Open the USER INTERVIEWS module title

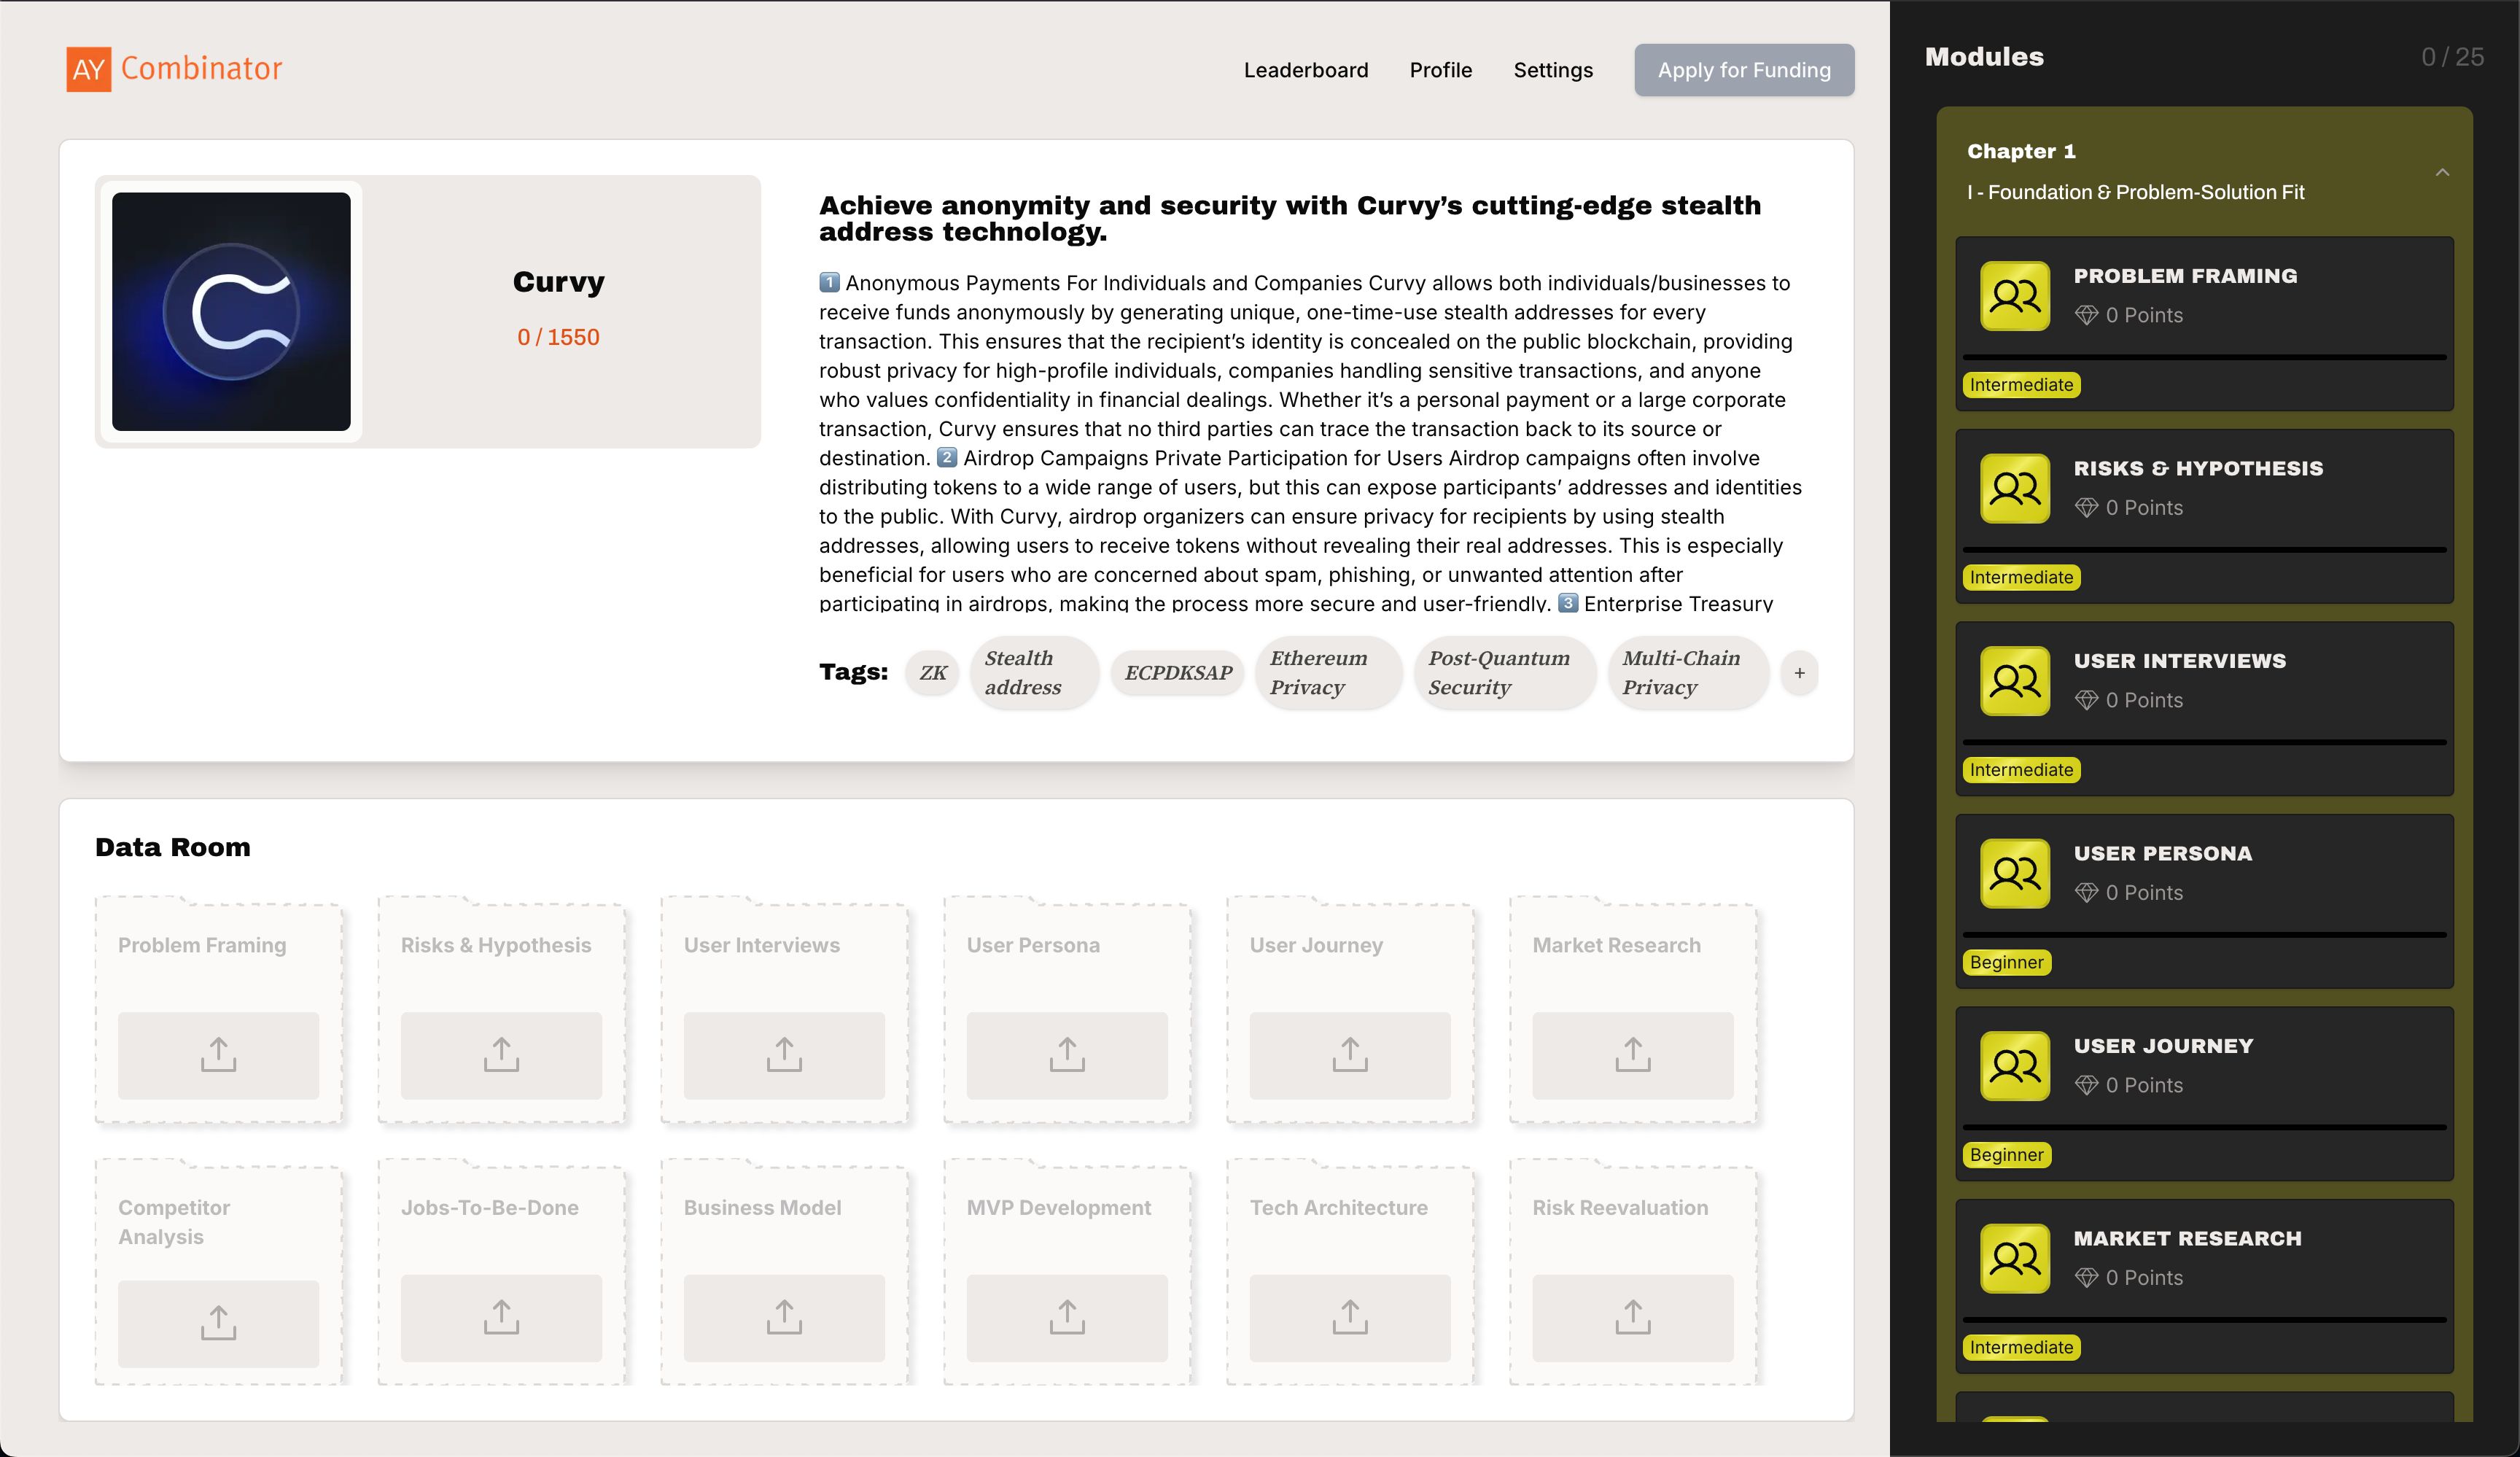click(2180, 661)
